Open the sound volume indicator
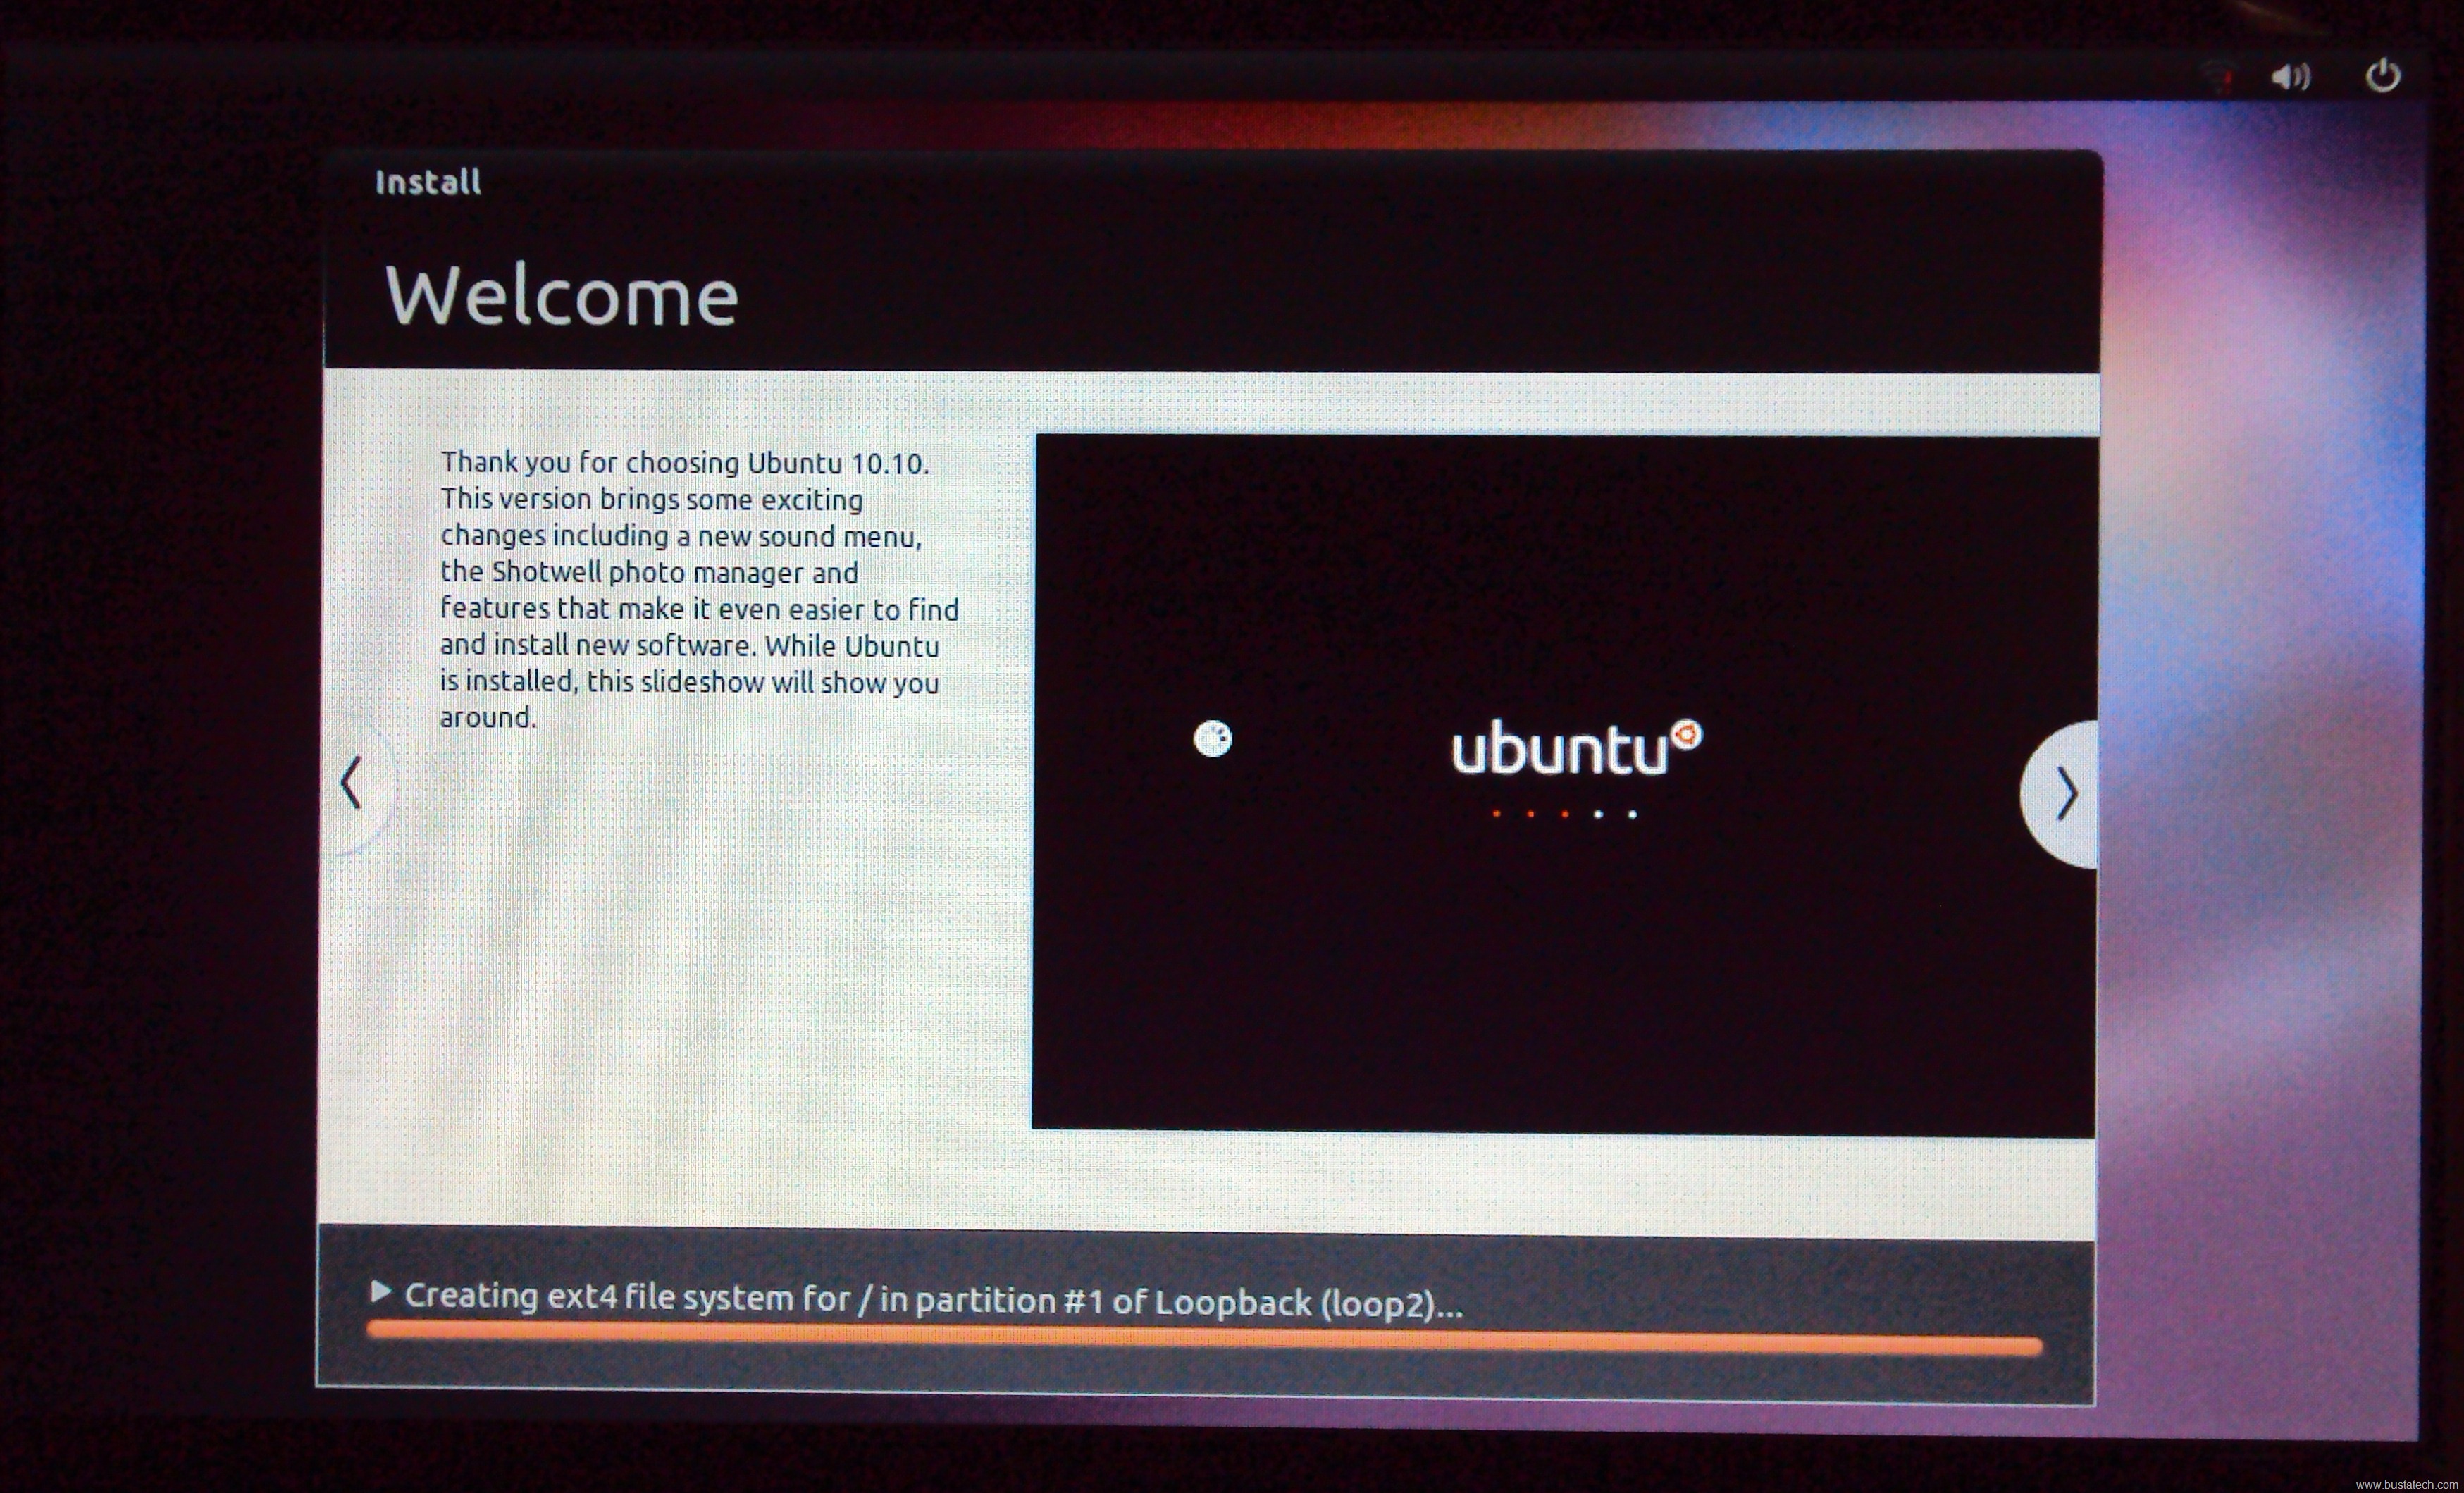 click(x=2290, y=76)
